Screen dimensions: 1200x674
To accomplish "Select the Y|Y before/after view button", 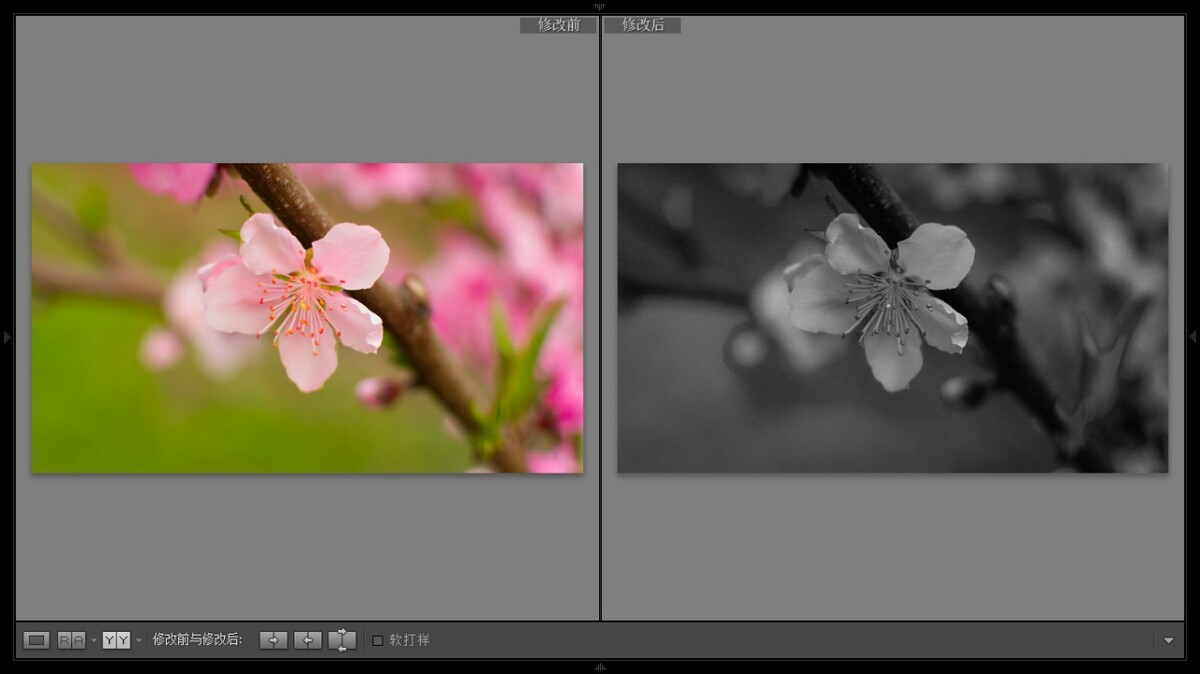I will click(117, 640).
